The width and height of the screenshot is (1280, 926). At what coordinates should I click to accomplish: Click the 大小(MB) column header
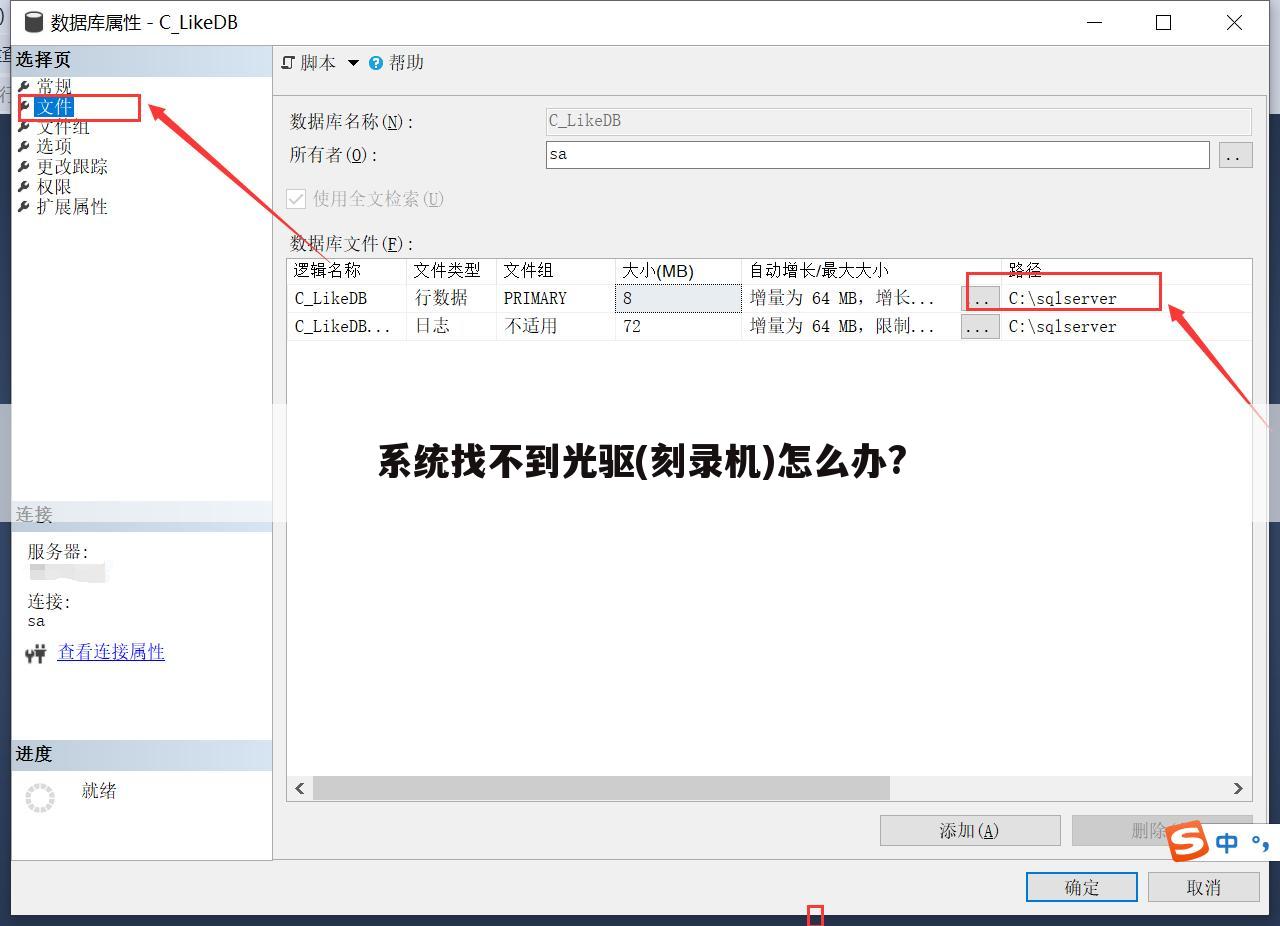pyautogui.click(x=678, y=271)
